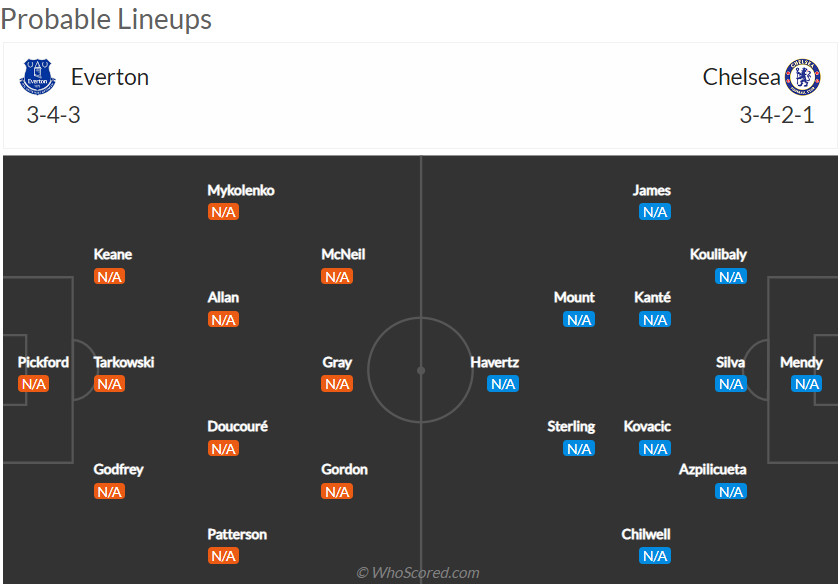Viewport: 840px width, 584px height.
Task: Click the WhoScored.com watermark
Action: tap(418, 573)
